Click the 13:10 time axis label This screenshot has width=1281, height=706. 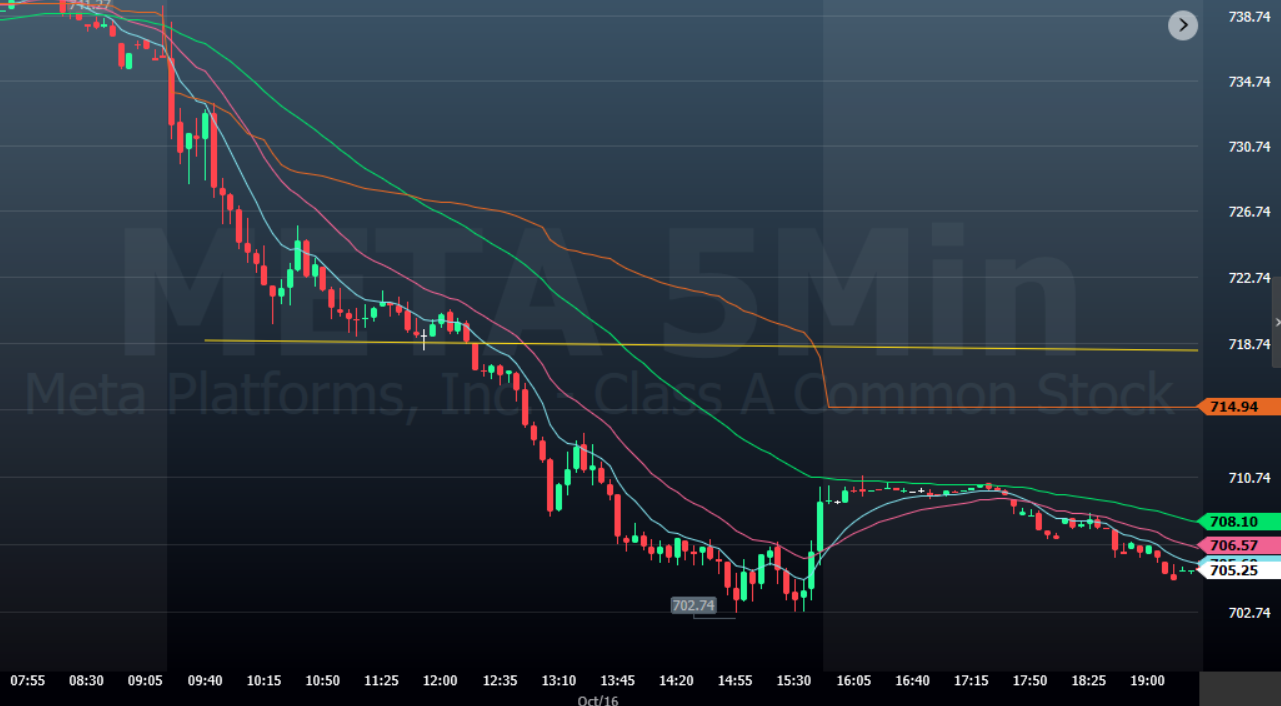click(558, 681)
